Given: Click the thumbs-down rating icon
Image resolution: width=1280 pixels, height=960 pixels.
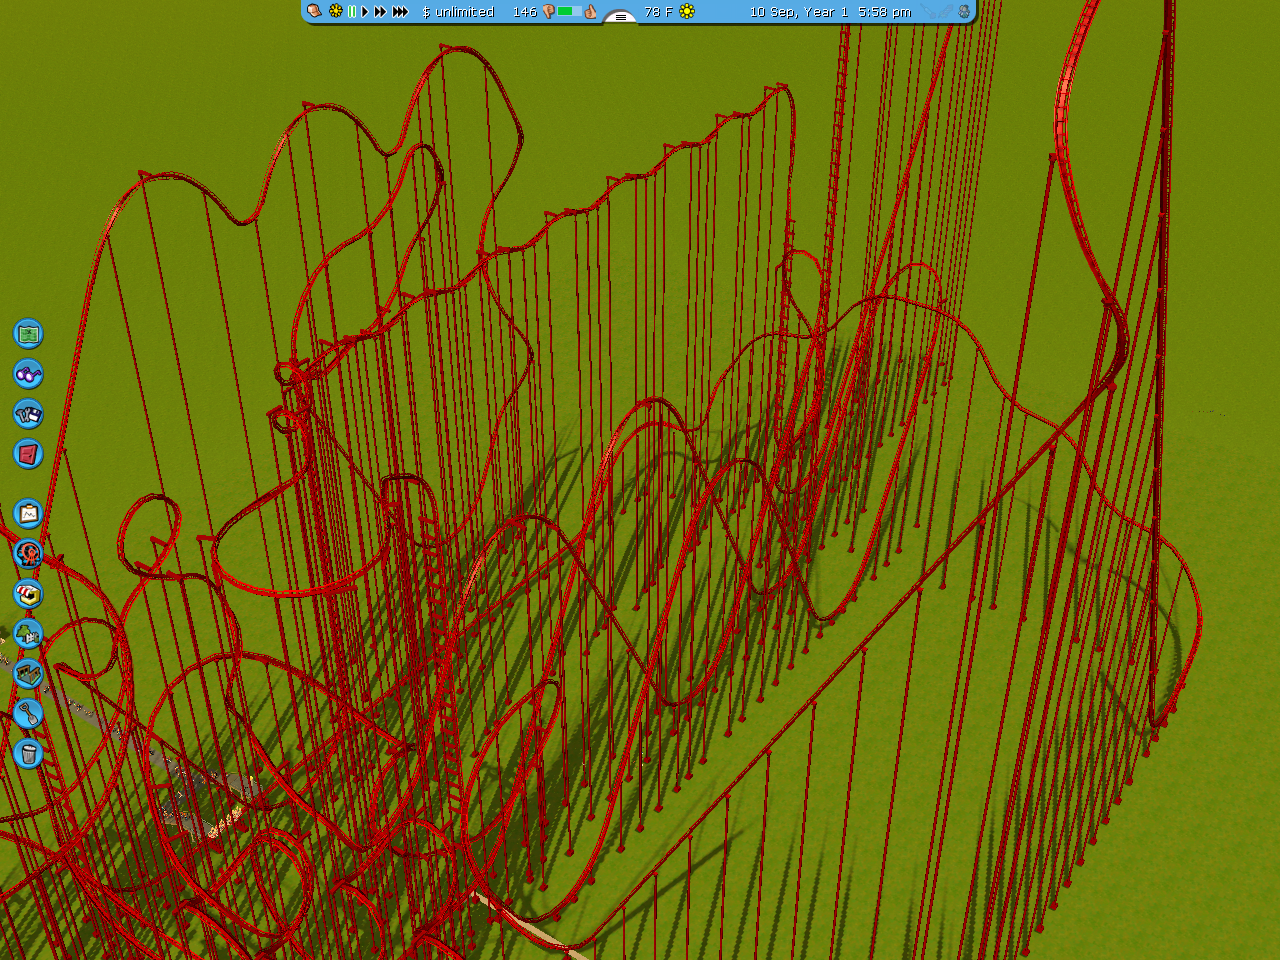Looking at the screenshot, I should coord(548,12).
